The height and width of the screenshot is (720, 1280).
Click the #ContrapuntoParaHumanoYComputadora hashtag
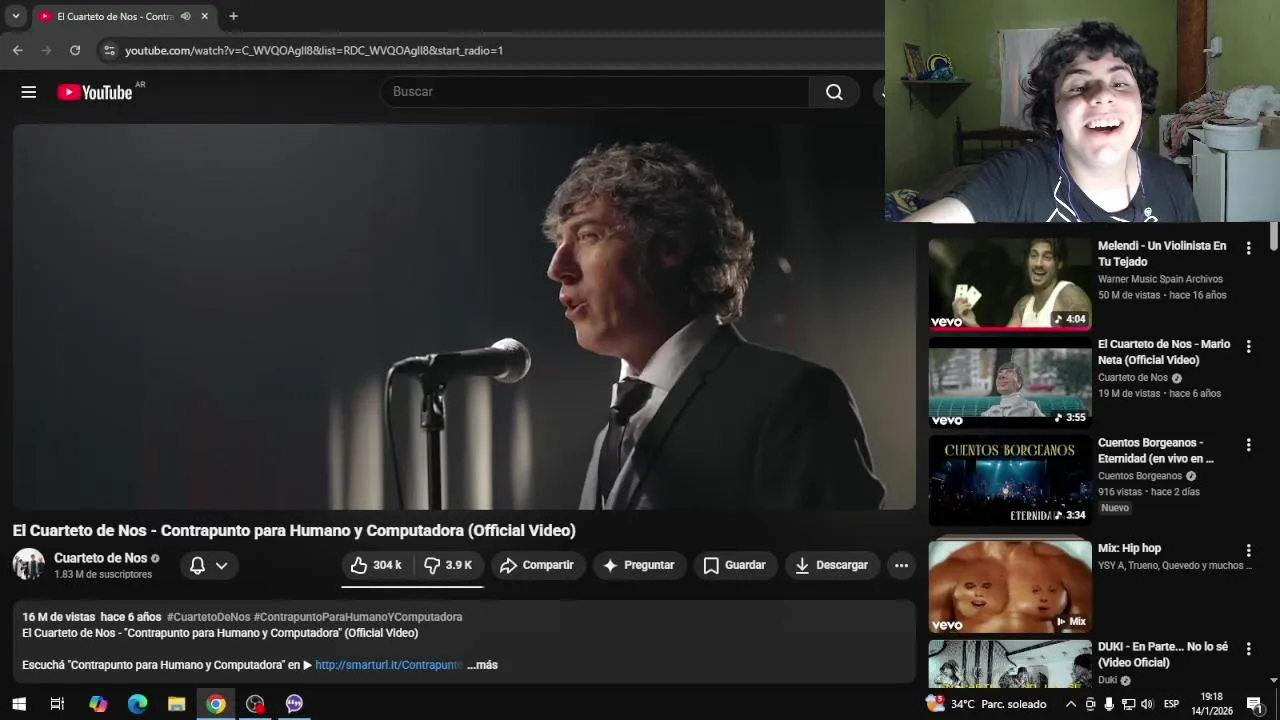pyautogui.click(x=358, y=617)
